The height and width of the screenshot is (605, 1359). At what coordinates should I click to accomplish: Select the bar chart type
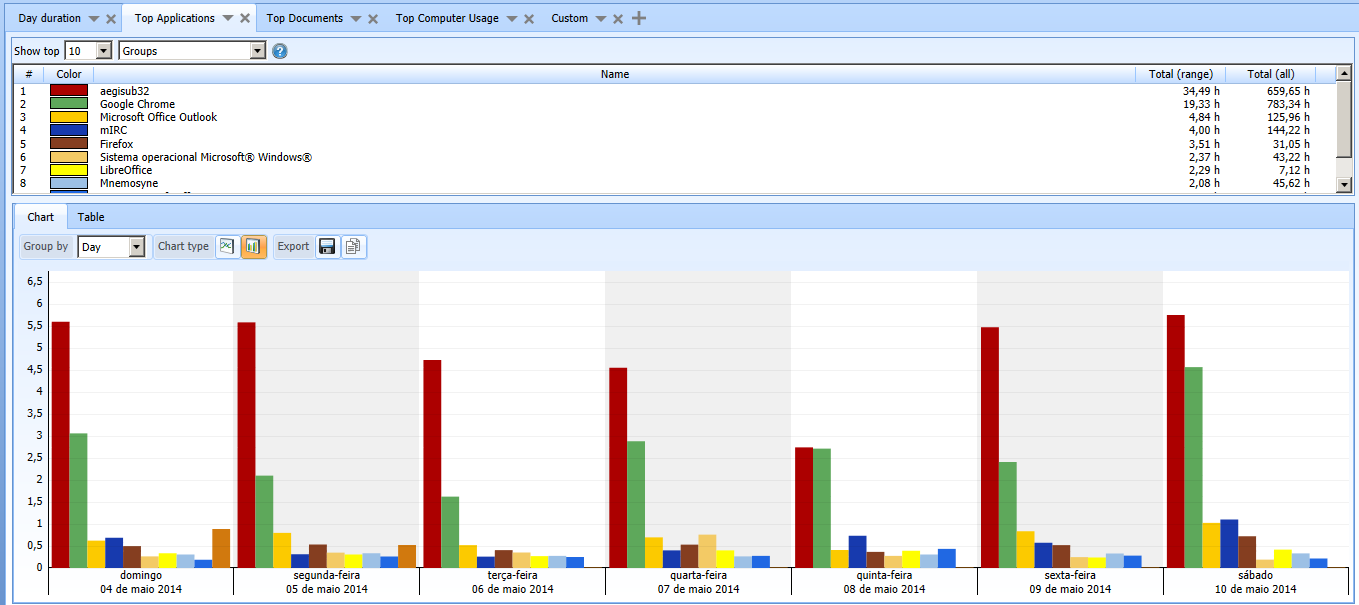[x=253, y=246]
